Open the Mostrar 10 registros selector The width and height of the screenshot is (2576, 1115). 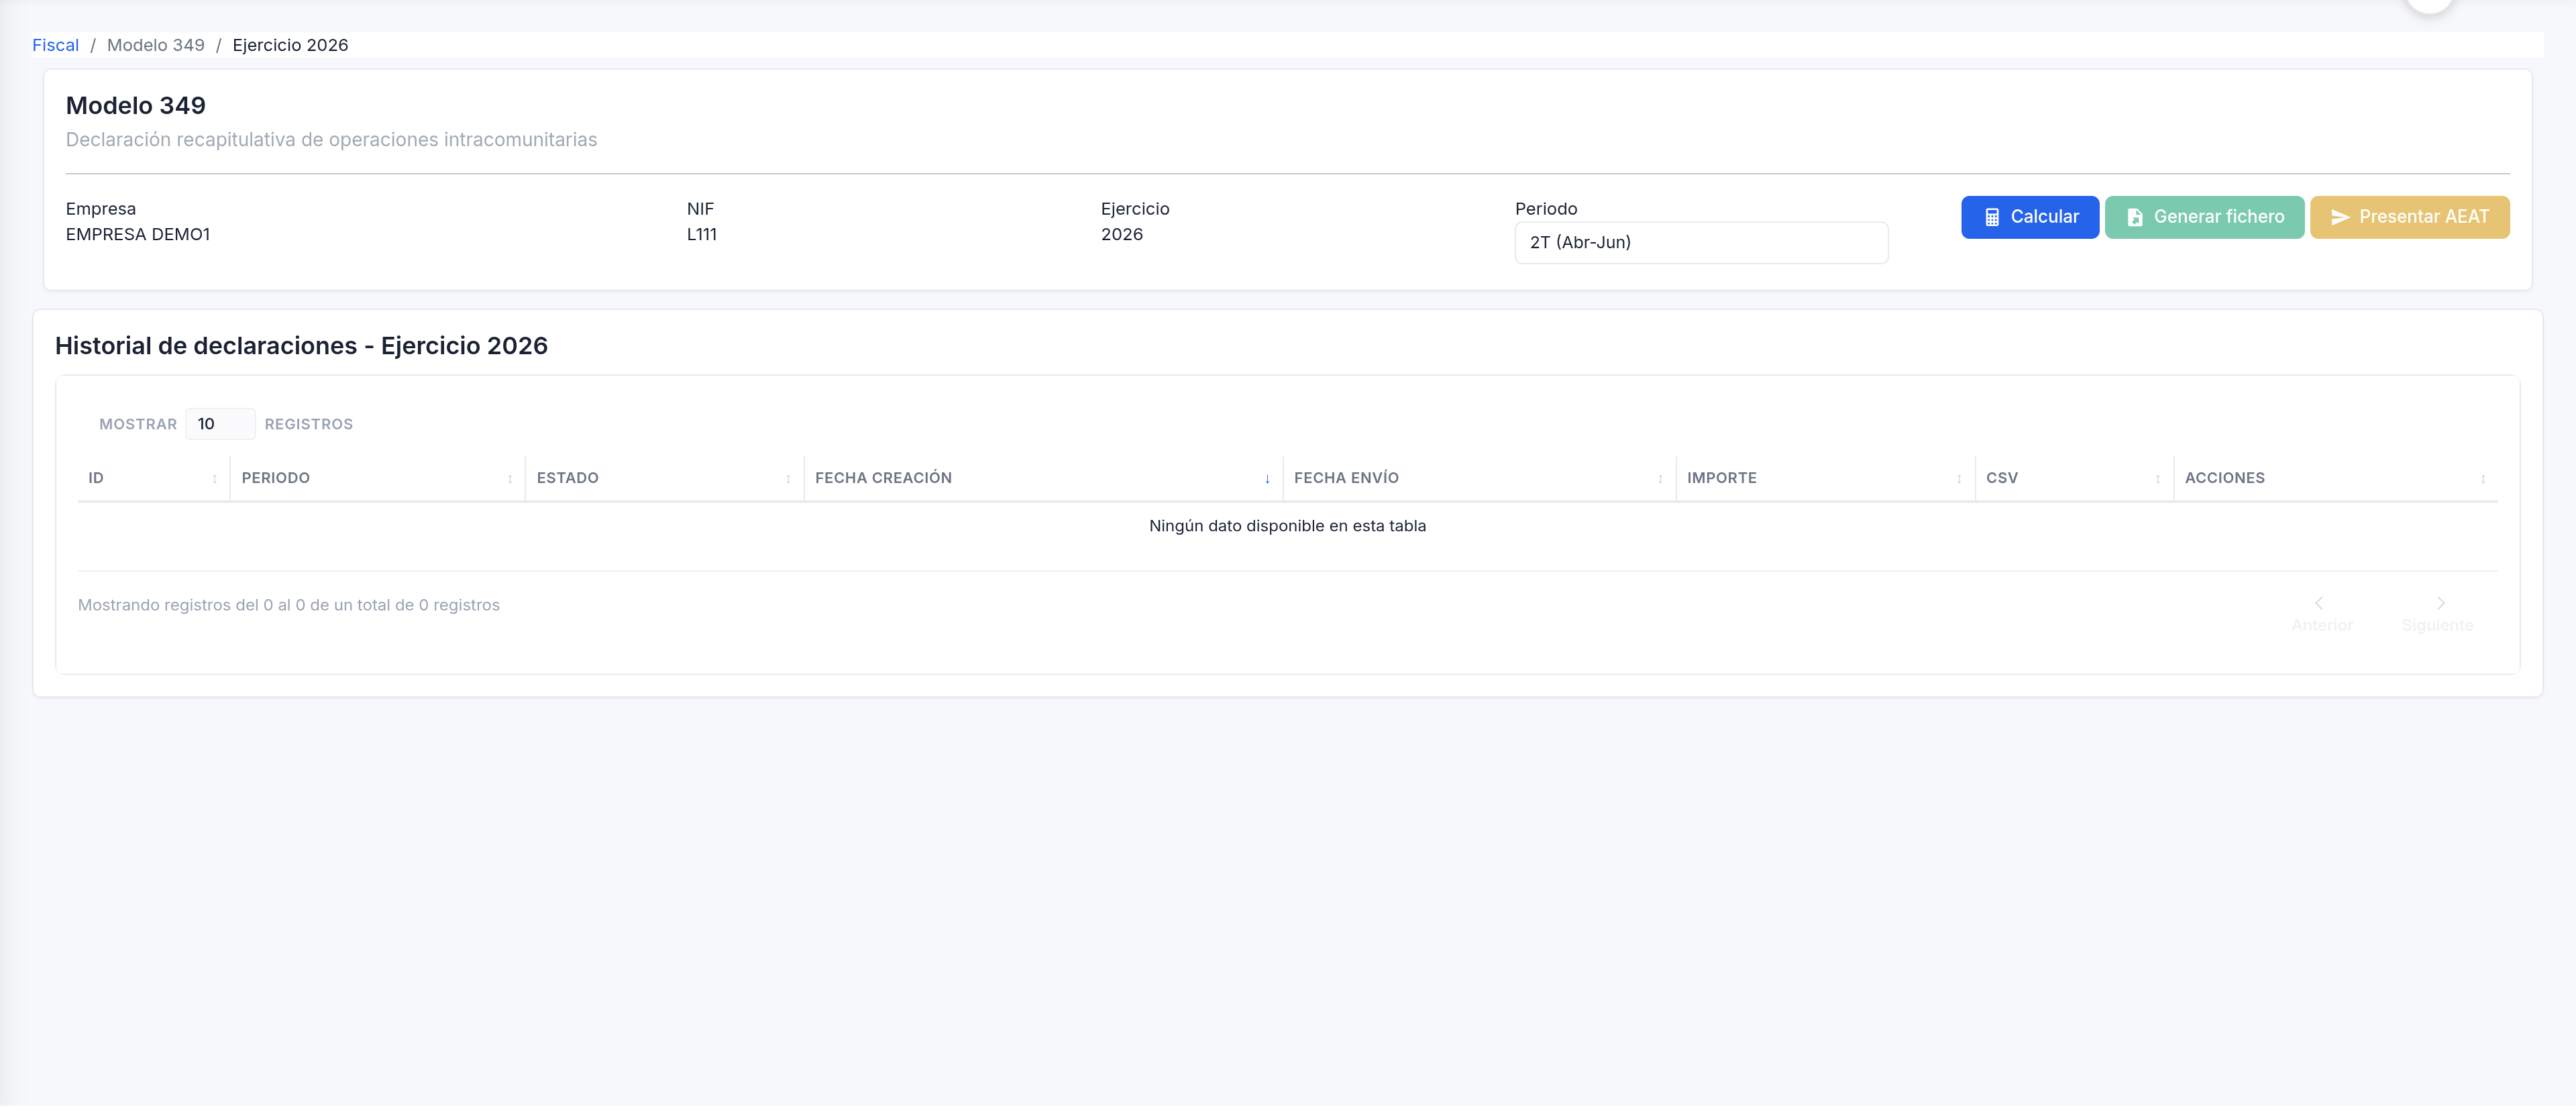click(x=220, y=424)
